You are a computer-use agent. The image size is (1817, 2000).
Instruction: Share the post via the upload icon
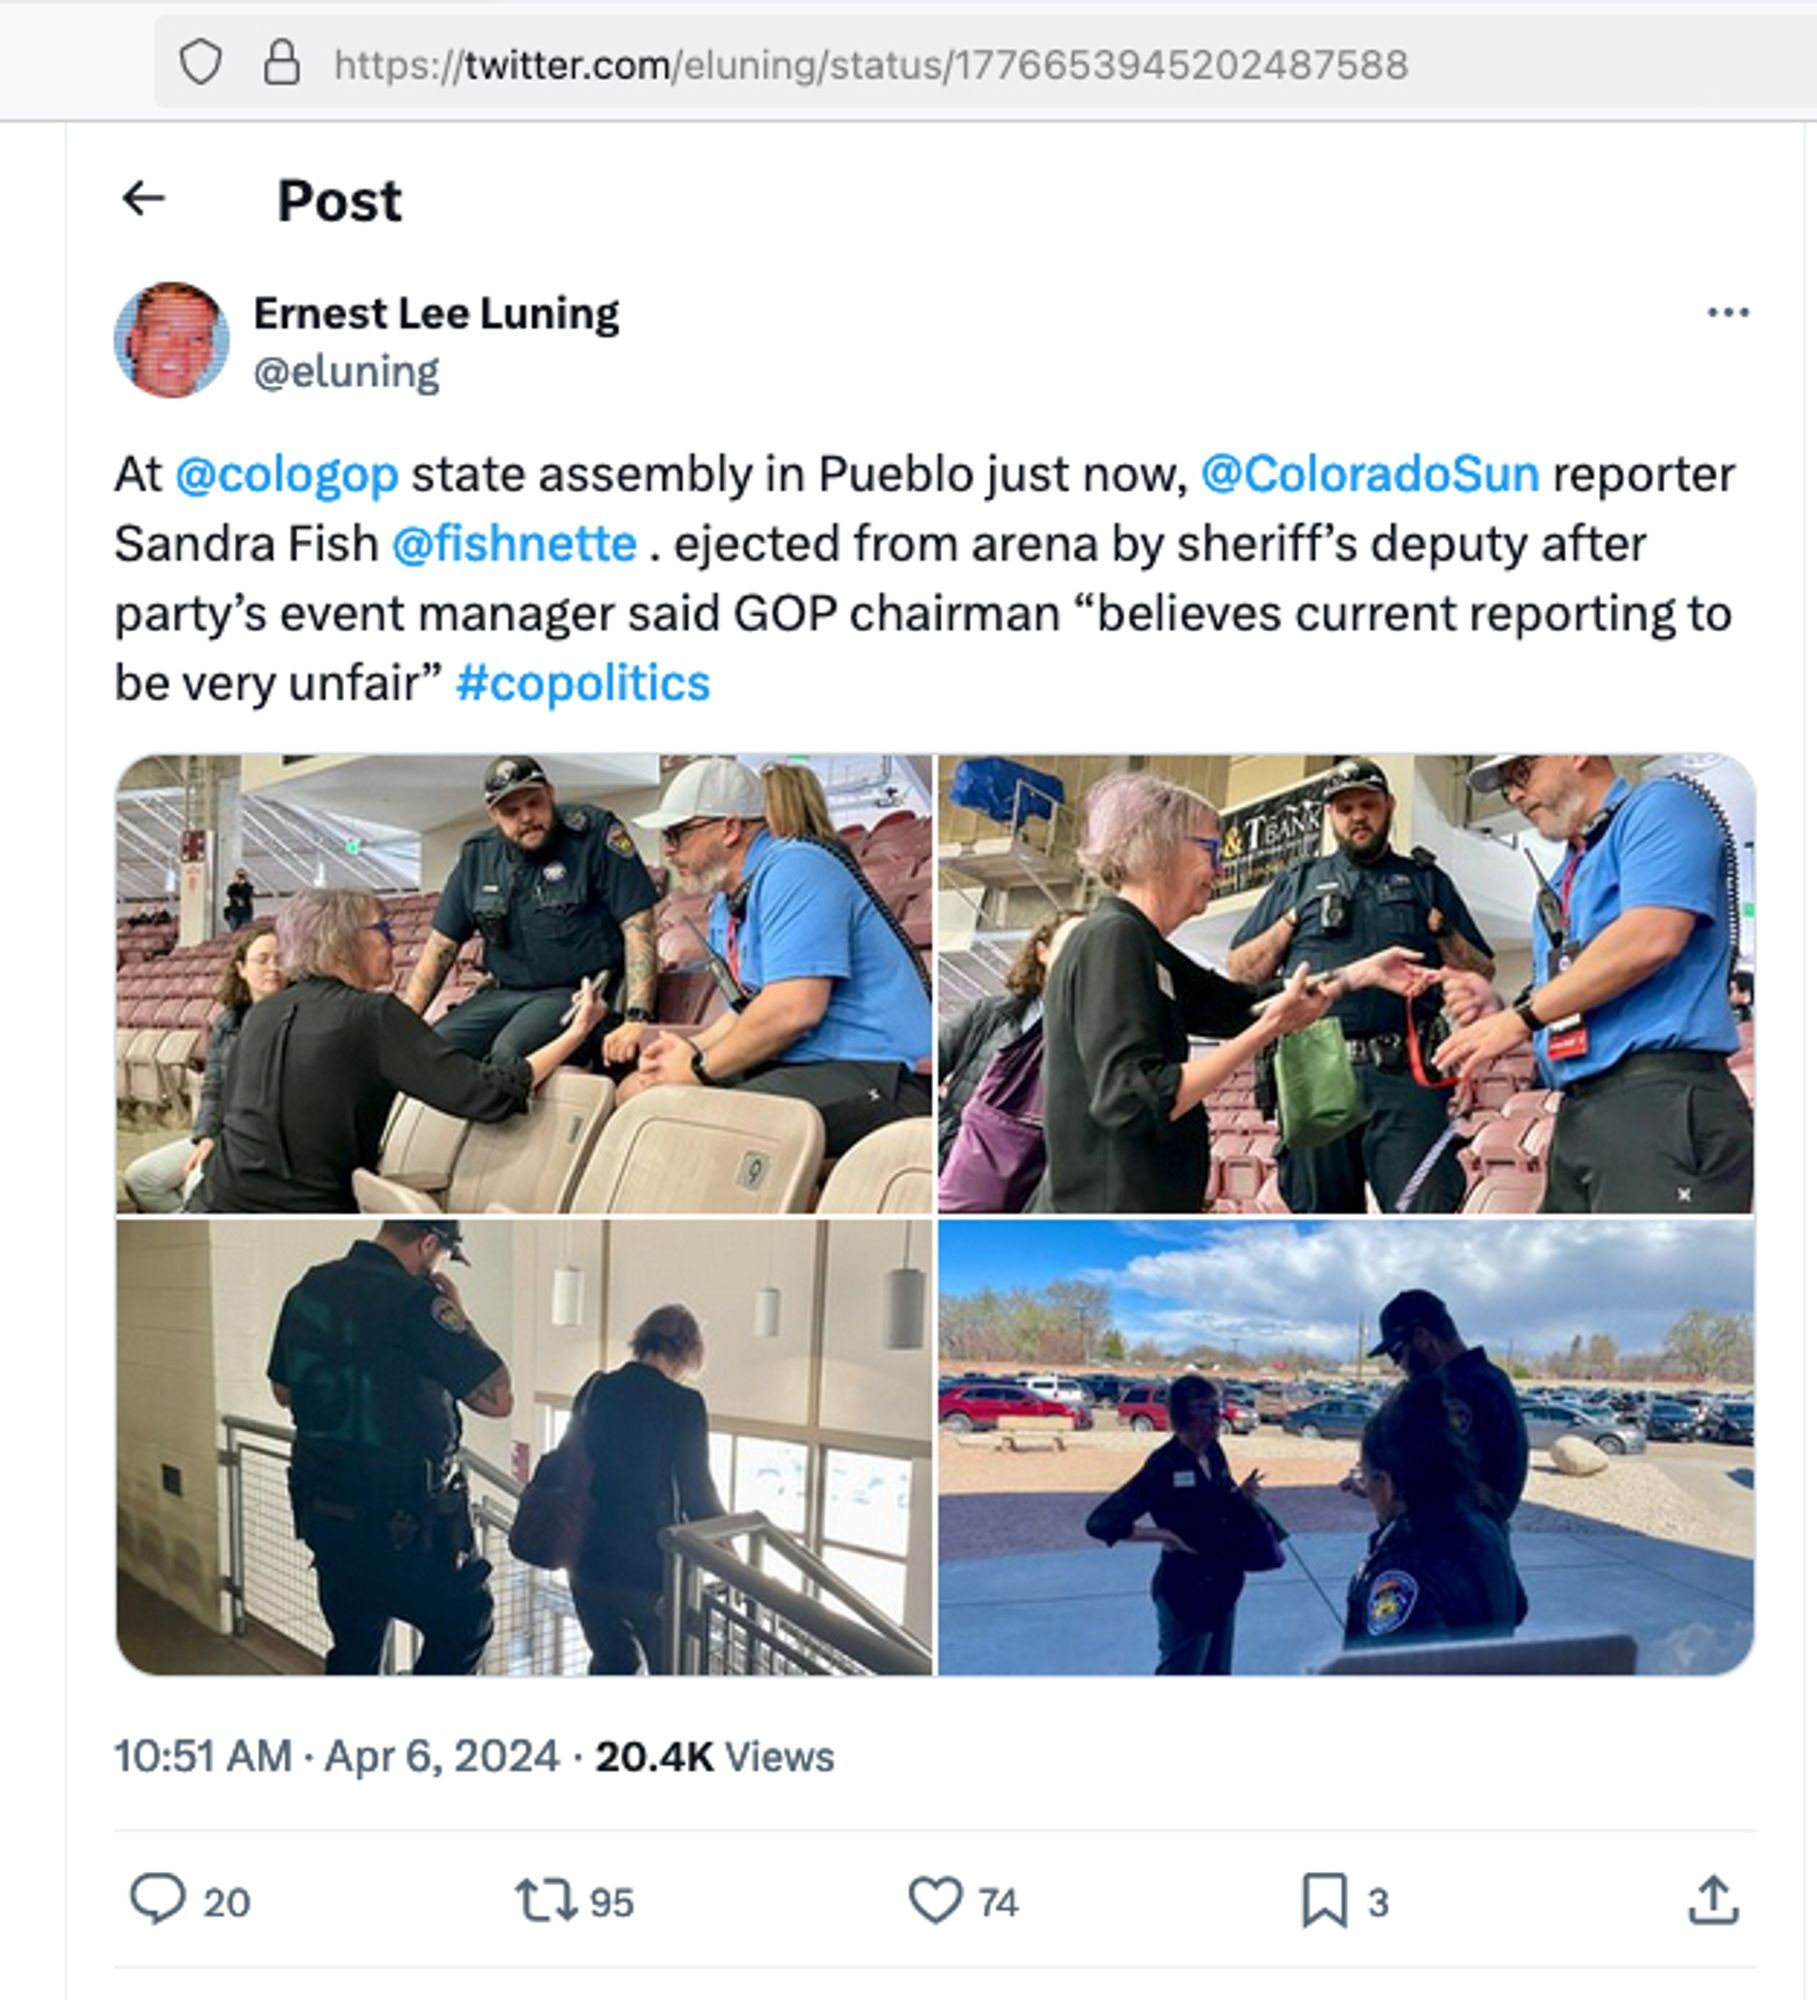pyautogui.click(x=1714, y=1899)
